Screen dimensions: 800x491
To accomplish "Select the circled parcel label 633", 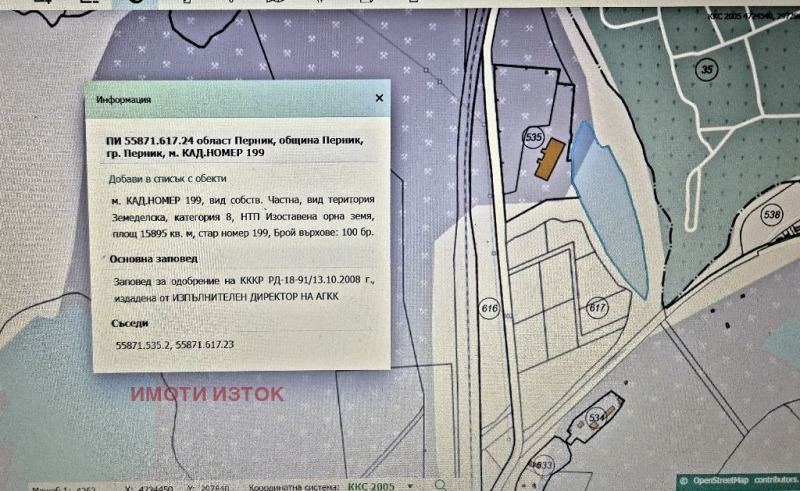I will 543,465.
